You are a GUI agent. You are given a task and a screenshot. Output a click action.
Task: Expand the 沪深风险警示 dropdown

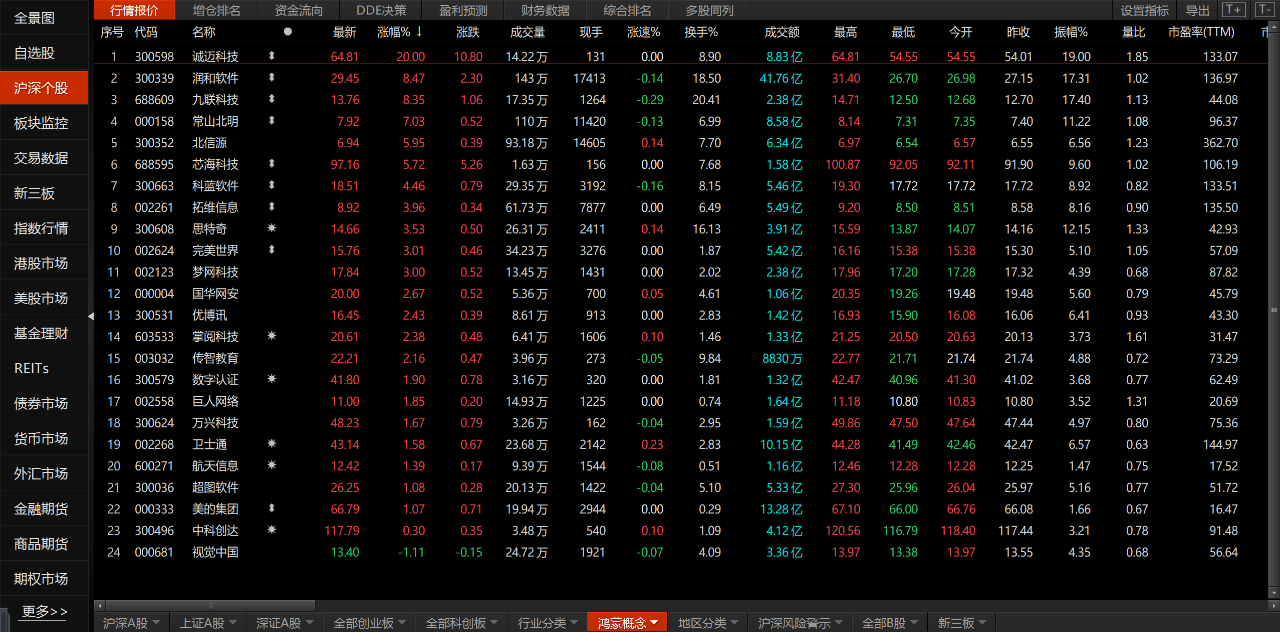[x=800, y=623]
